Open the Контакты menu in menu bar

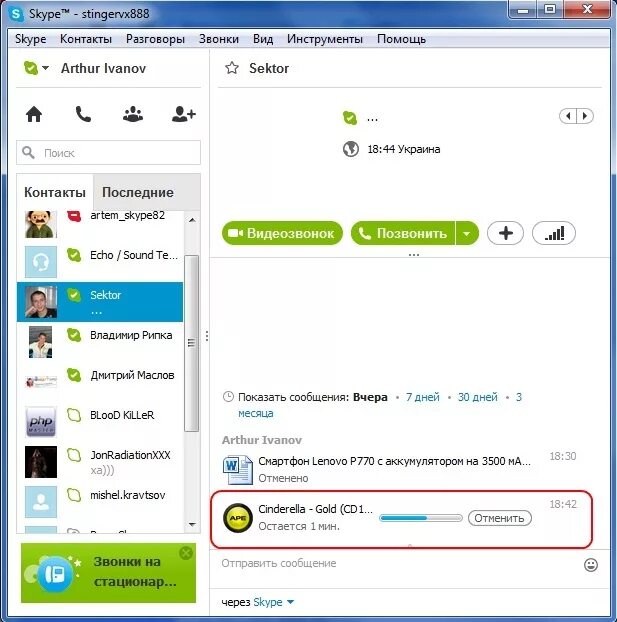coord(86,39)
